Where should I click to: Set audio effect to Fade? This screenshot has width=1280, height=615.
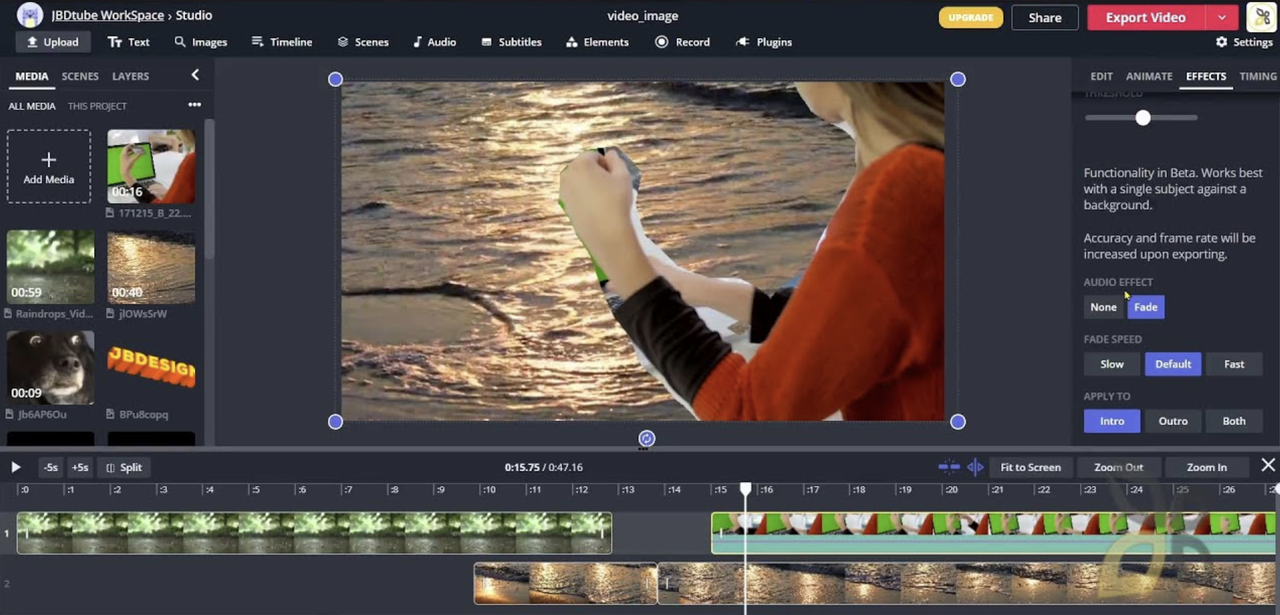[1146, 307]
